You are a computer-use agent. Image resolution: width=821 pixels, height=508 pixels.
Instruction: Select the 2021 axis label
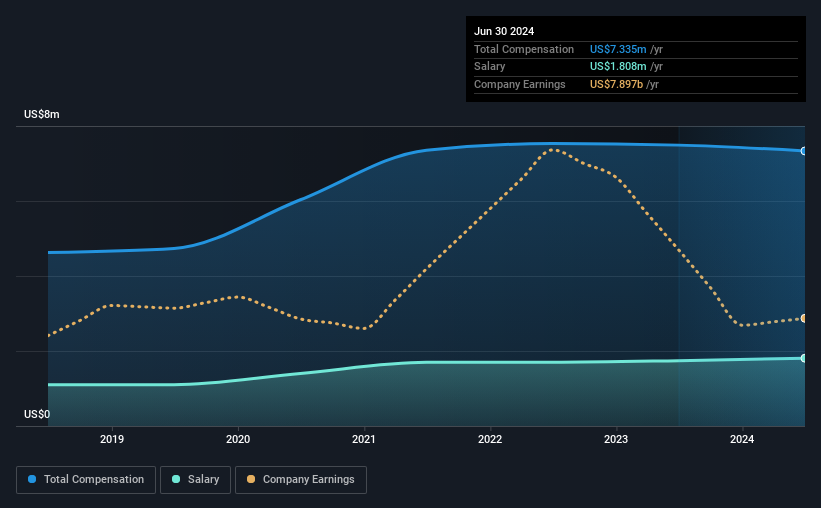(364, 439)
